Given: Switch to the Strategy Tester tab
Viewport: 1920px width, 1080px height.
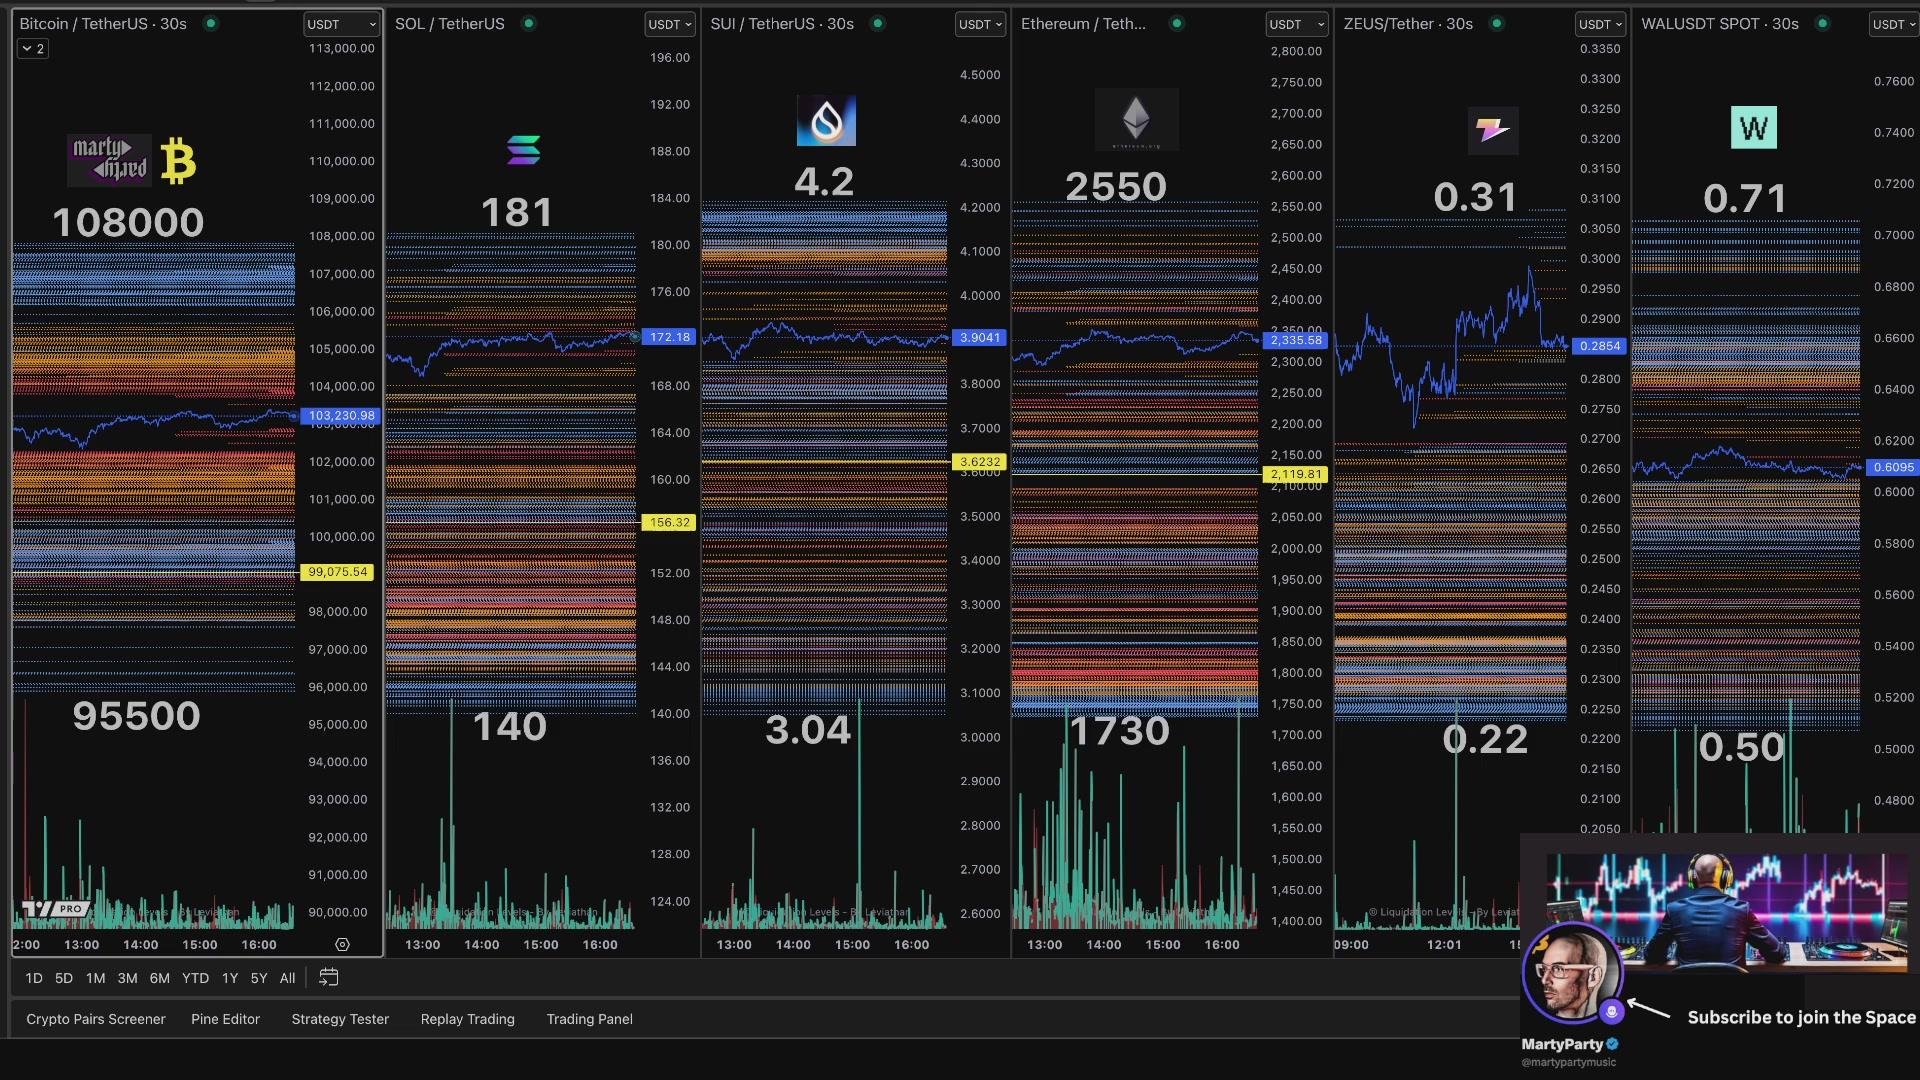Looking at the screenshot, I should [340, 1019].
